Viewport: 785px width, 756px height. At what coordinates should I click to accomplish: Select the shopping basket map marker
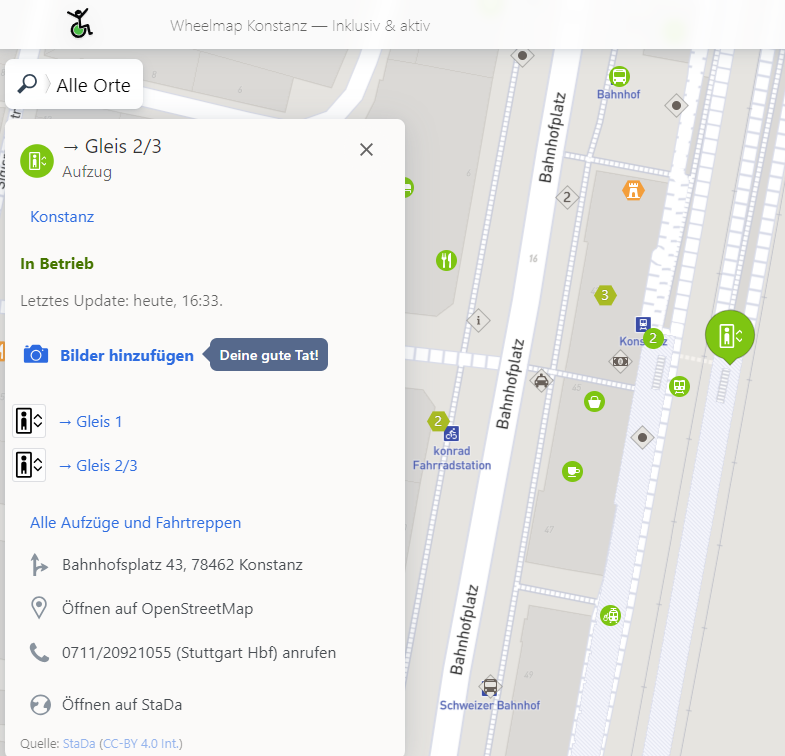pyautogui.click(x=595, y=402)
